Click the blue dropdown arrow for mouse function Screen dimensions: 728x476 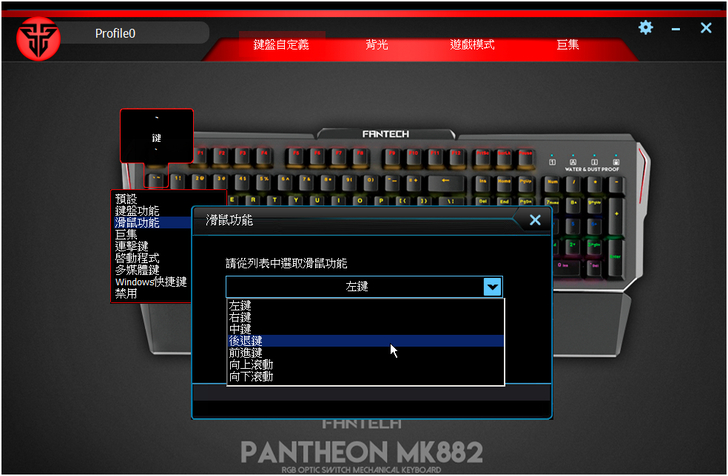pyautogui.click(x=492, y=287)
